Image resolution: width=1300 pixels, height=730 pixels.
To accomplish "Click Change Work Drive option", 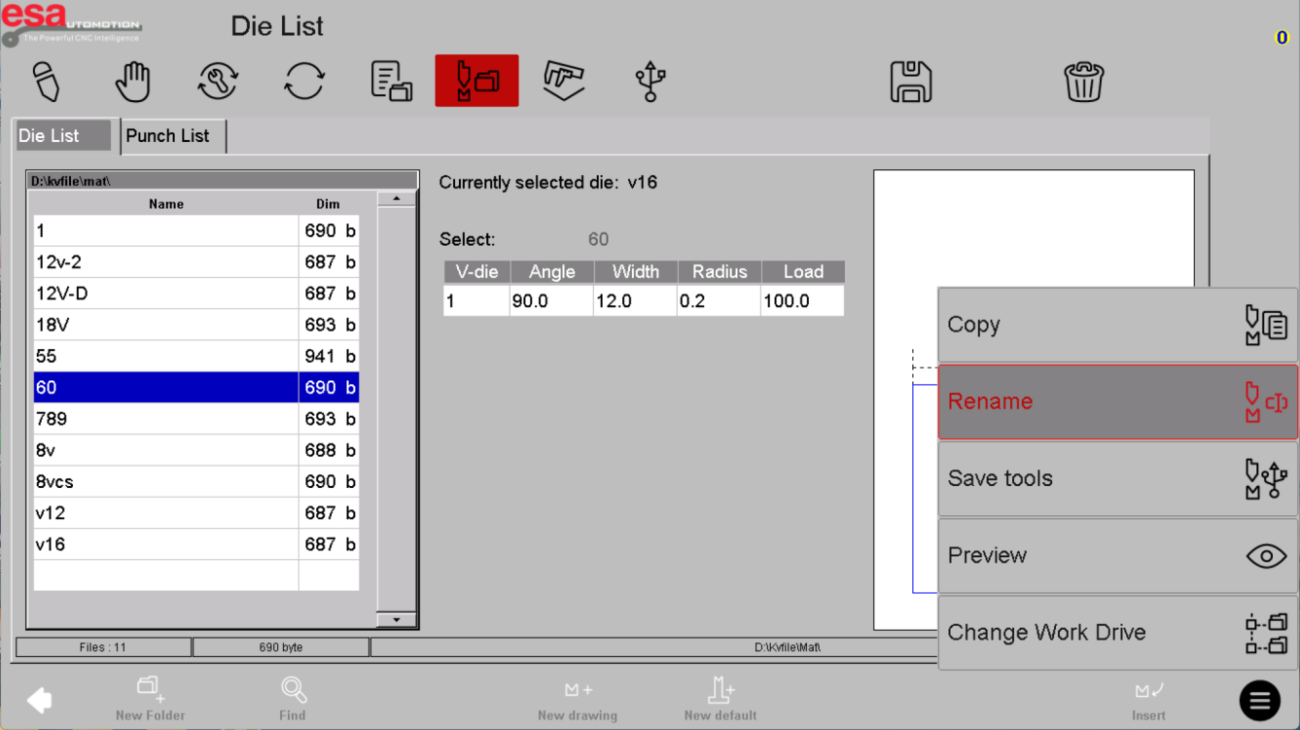I will point(1116,633).
